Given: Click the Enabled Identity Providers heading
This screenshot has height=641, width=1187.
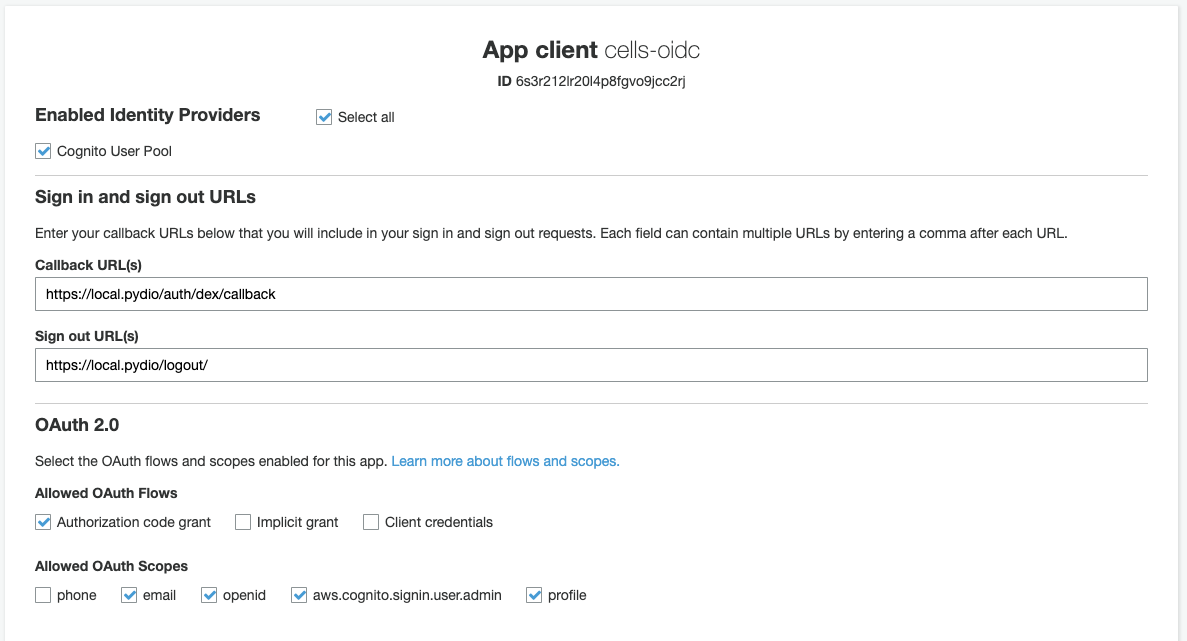Looking at the screenshot, I should pos(148,115).
